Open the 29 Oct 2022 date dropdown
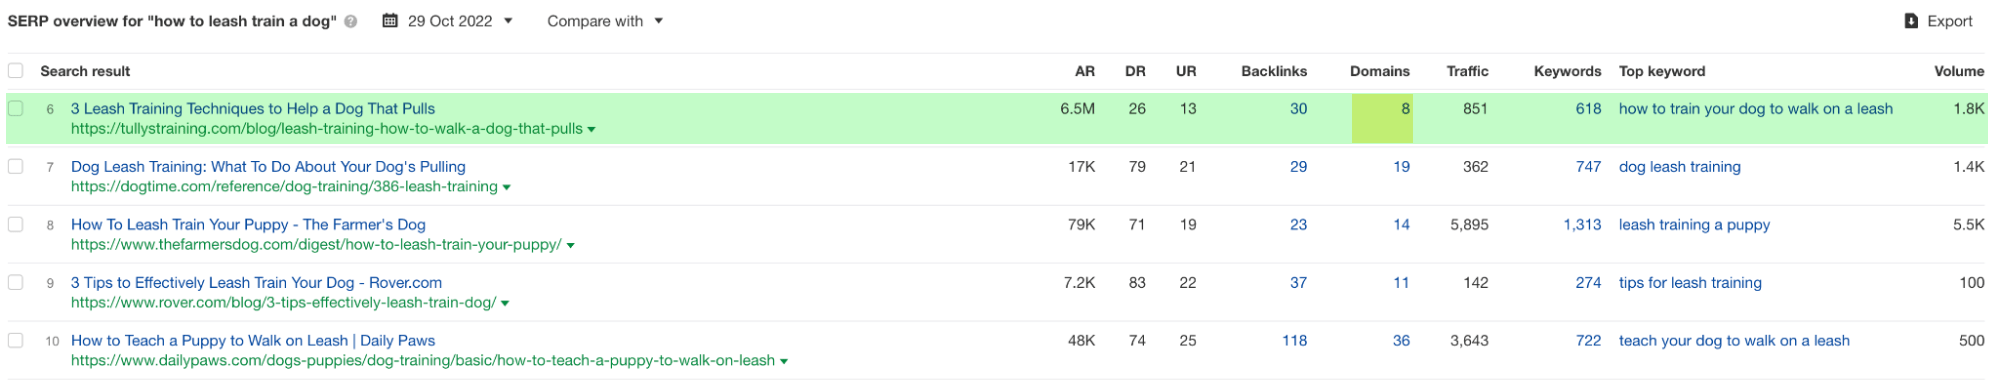The height and width of the screenshot is (389, 1999). click(x=449, y=21)
